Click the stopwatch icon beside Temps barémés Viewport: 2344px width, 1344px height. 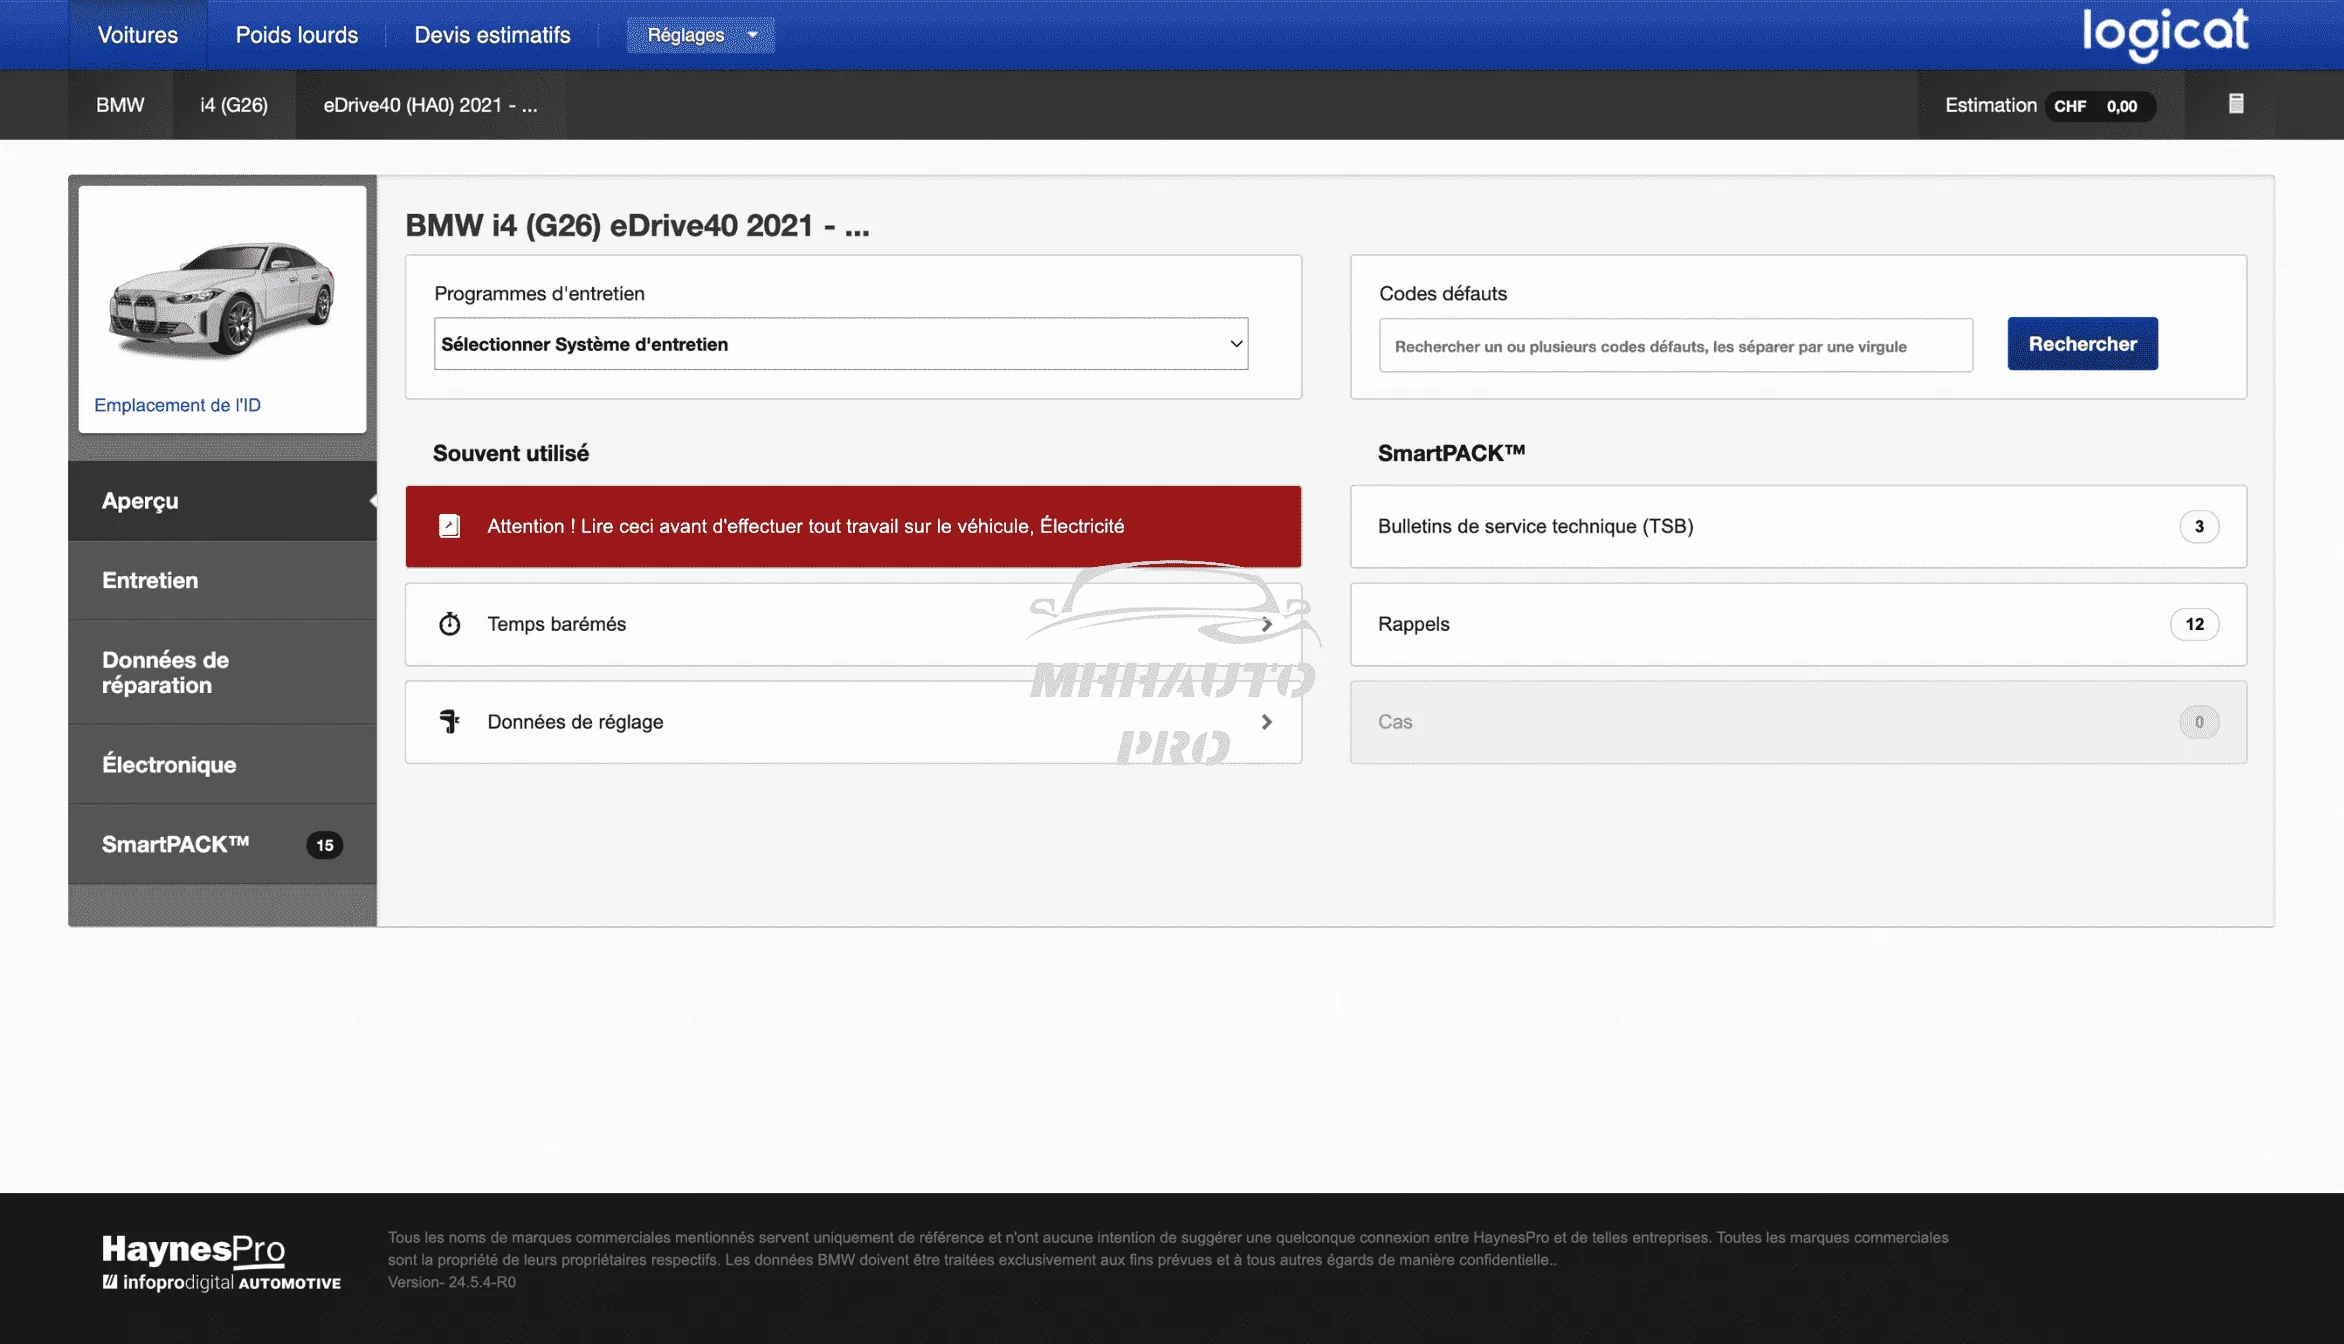(x=450, y=624)
